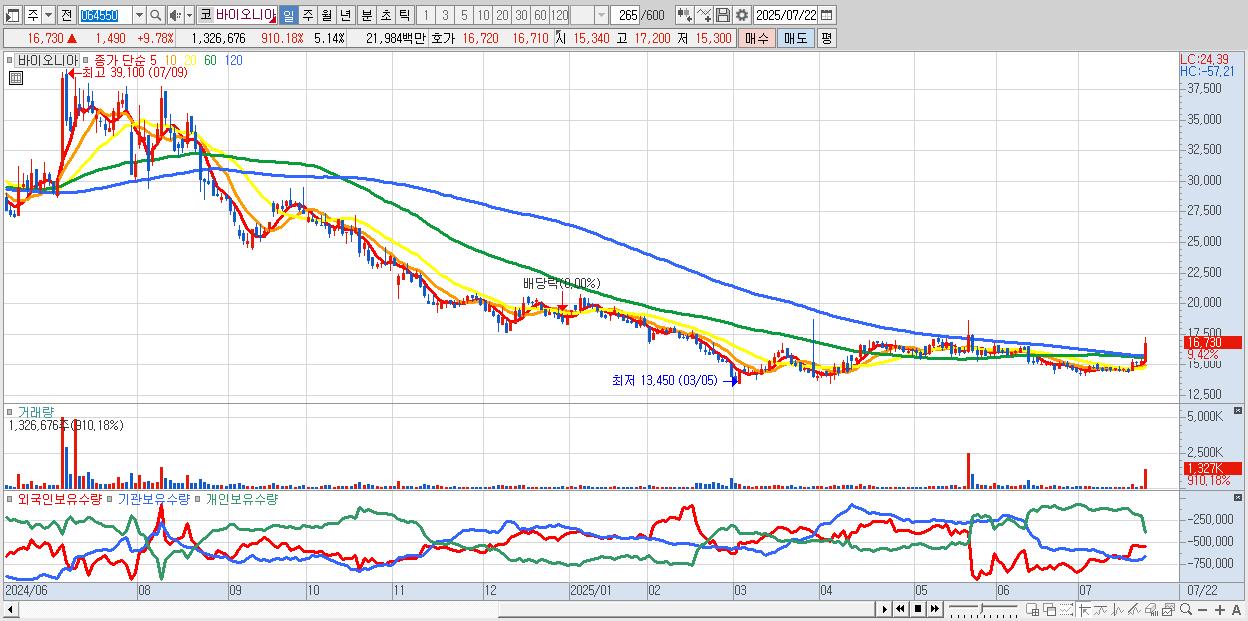1248x621 pixels.
Task: Click the magnifier zoom icon at bottom right
Action: tap(1186, 609)
